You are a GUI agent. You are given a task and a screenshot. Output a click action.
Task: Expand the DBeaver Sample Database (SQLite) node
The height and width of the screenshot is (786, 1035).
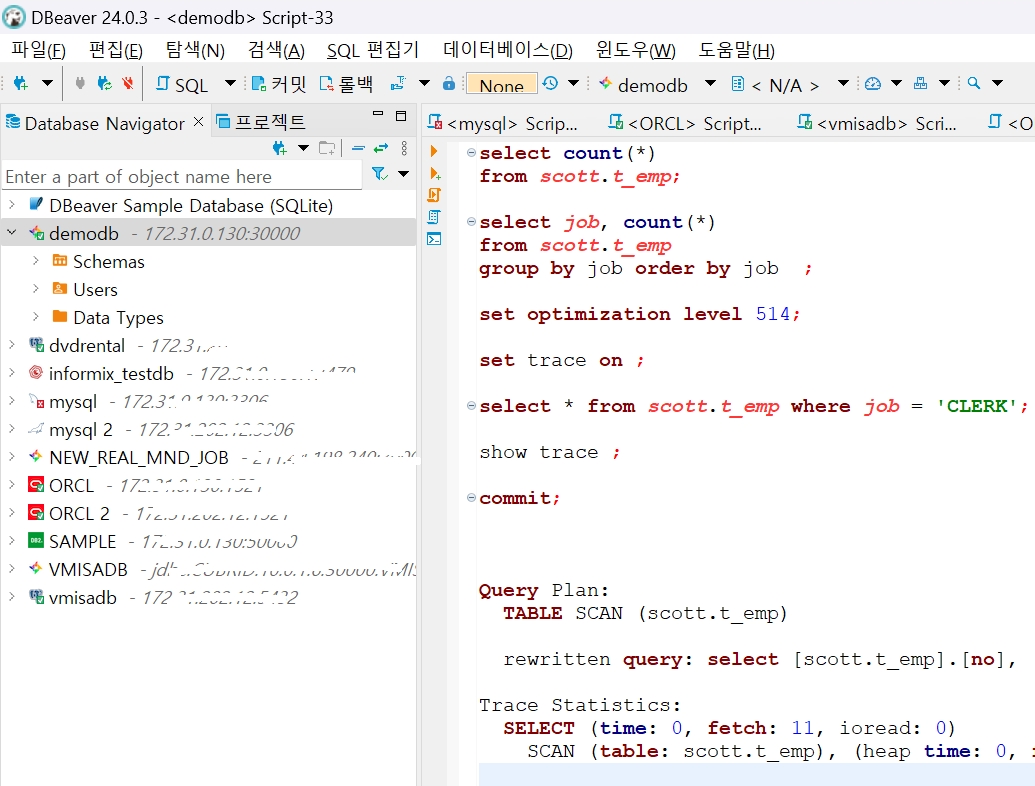click(x=11, y=205)
